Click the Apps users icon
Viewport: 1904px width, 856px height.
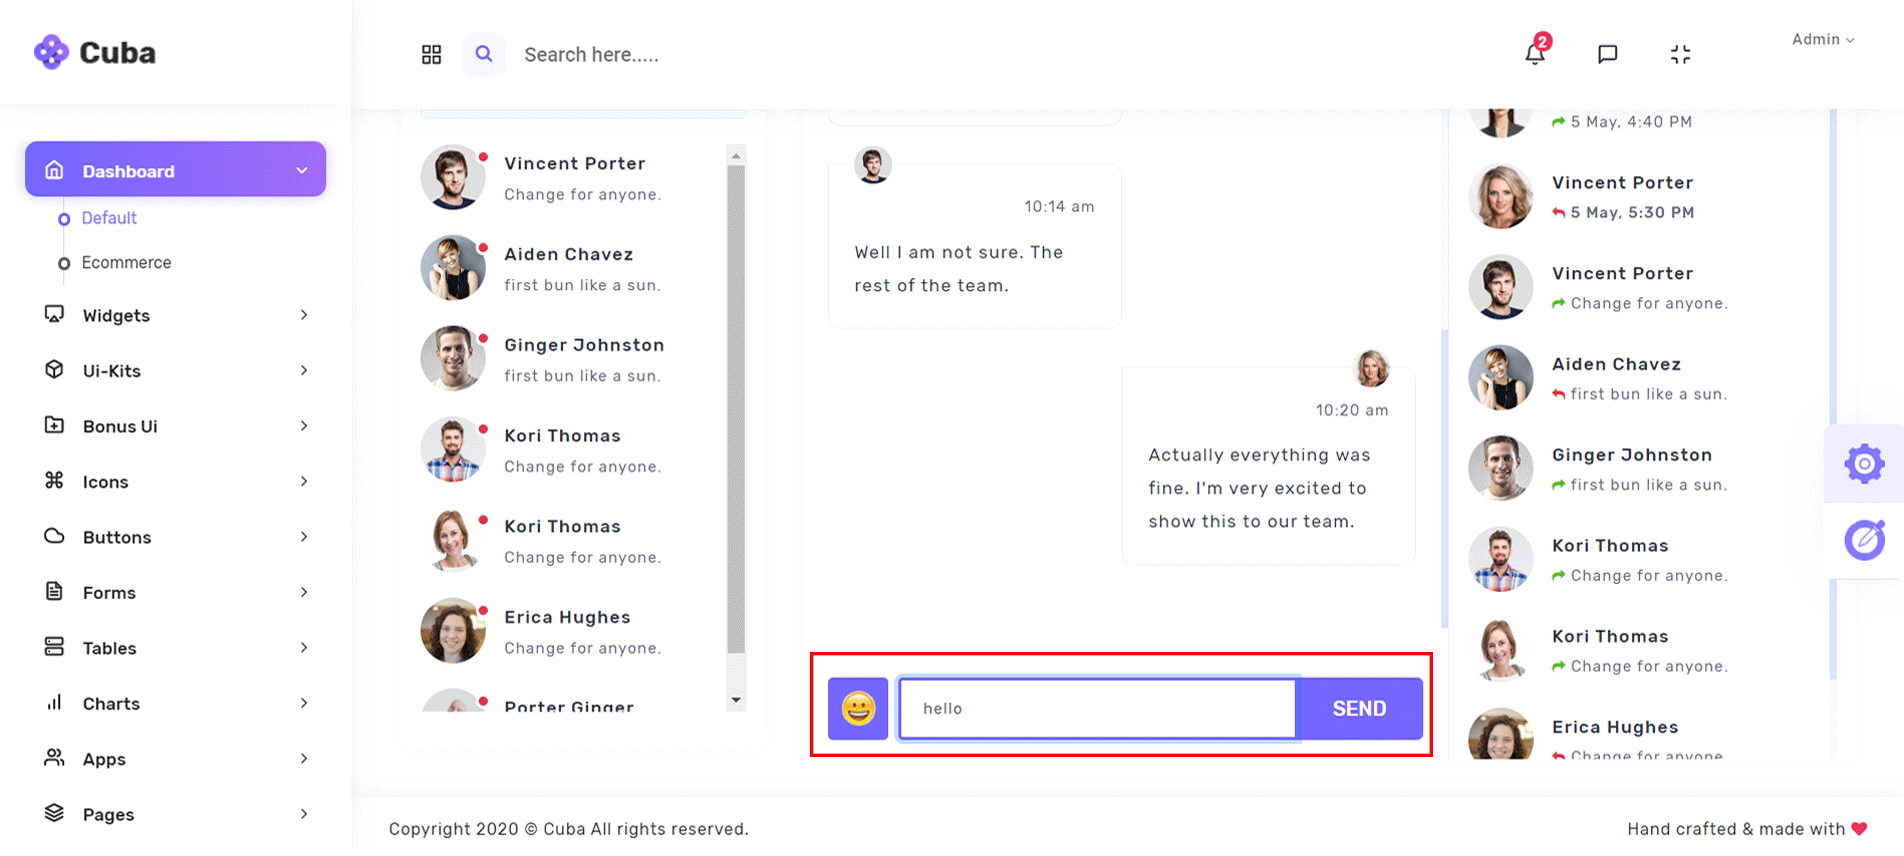pos(55,758)
